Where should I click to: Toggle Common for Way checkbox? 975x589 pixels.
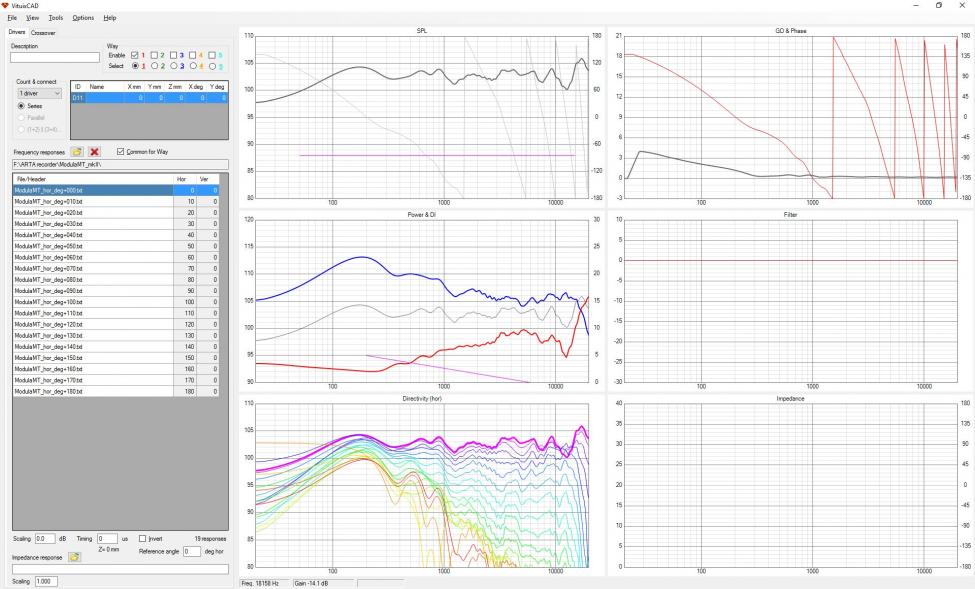[120, 152]
